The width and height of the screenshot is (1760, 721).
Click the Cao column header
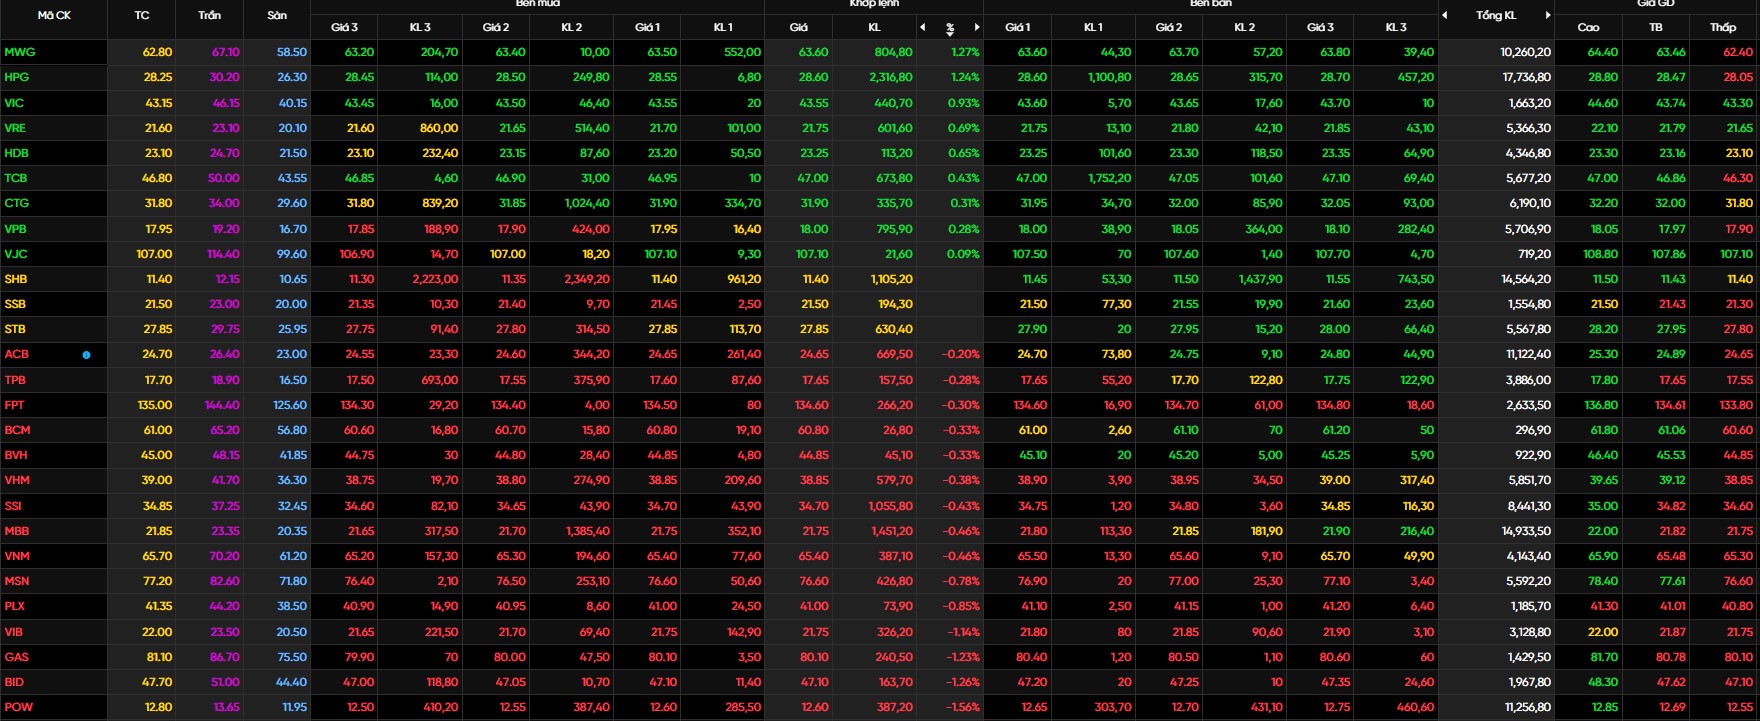[1588, 27]
